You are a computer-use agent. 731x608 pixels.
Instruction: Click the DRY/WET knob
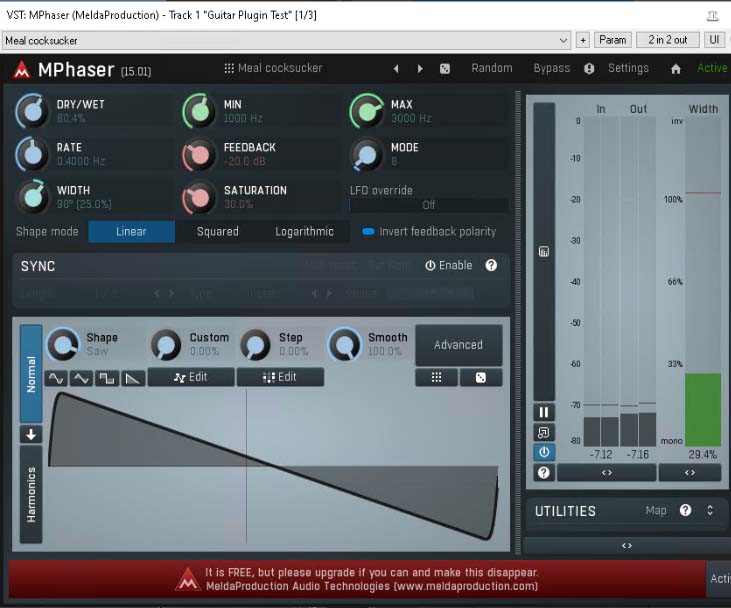coord(32,111)
